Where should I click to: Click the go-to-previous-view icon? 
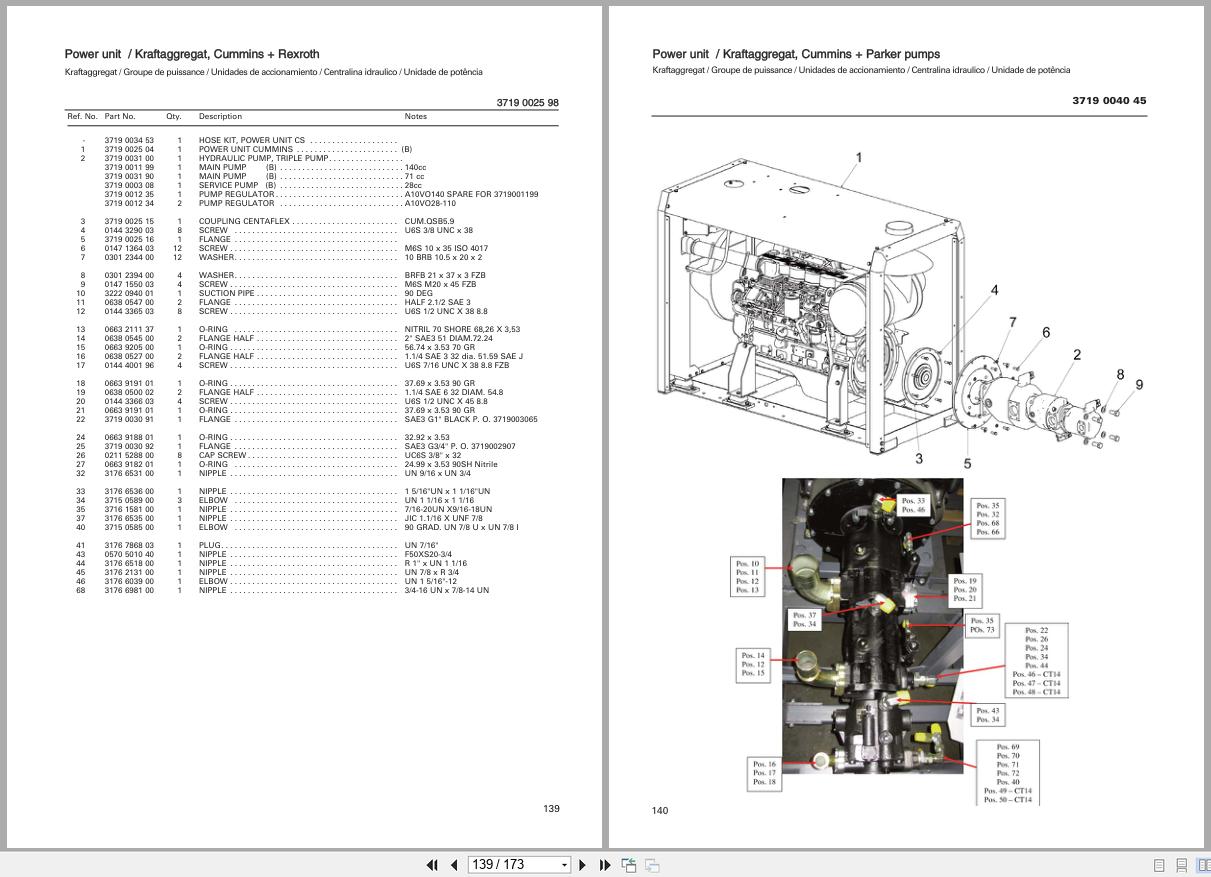pos(629,865)
